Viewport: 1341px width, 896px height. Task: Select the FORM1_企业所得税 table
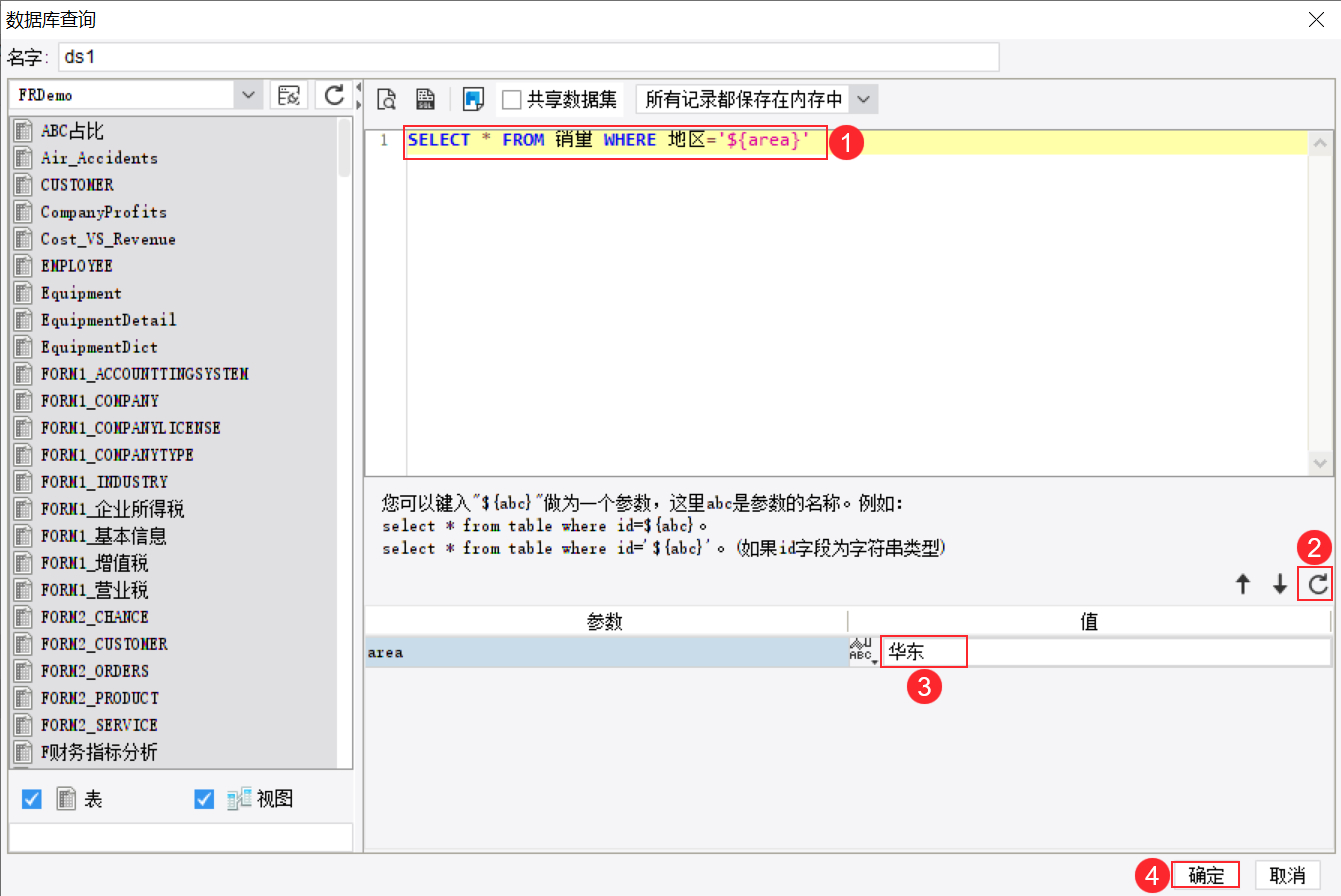[x=112, y=509]
